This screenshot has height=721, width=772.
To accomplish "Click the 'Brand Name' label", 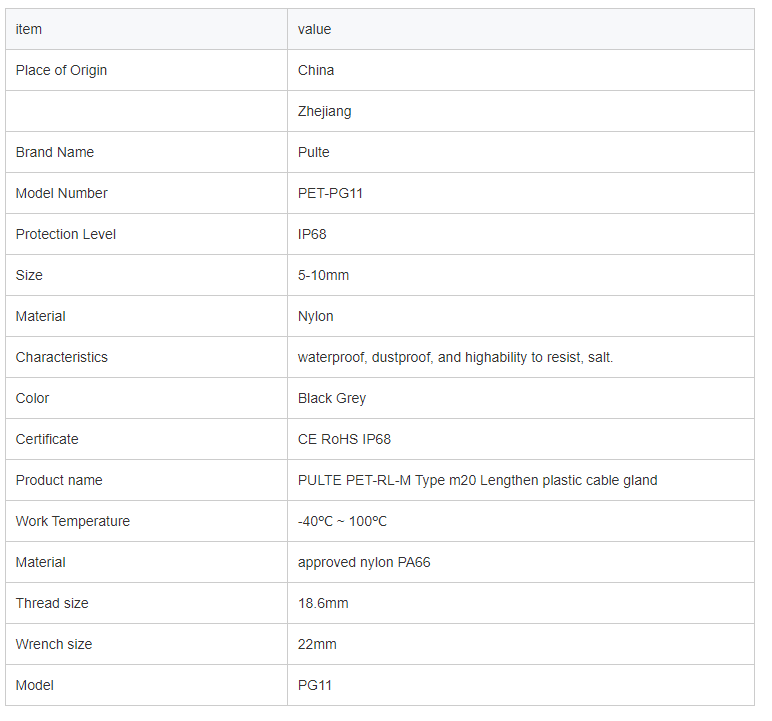I will (55, 152).
